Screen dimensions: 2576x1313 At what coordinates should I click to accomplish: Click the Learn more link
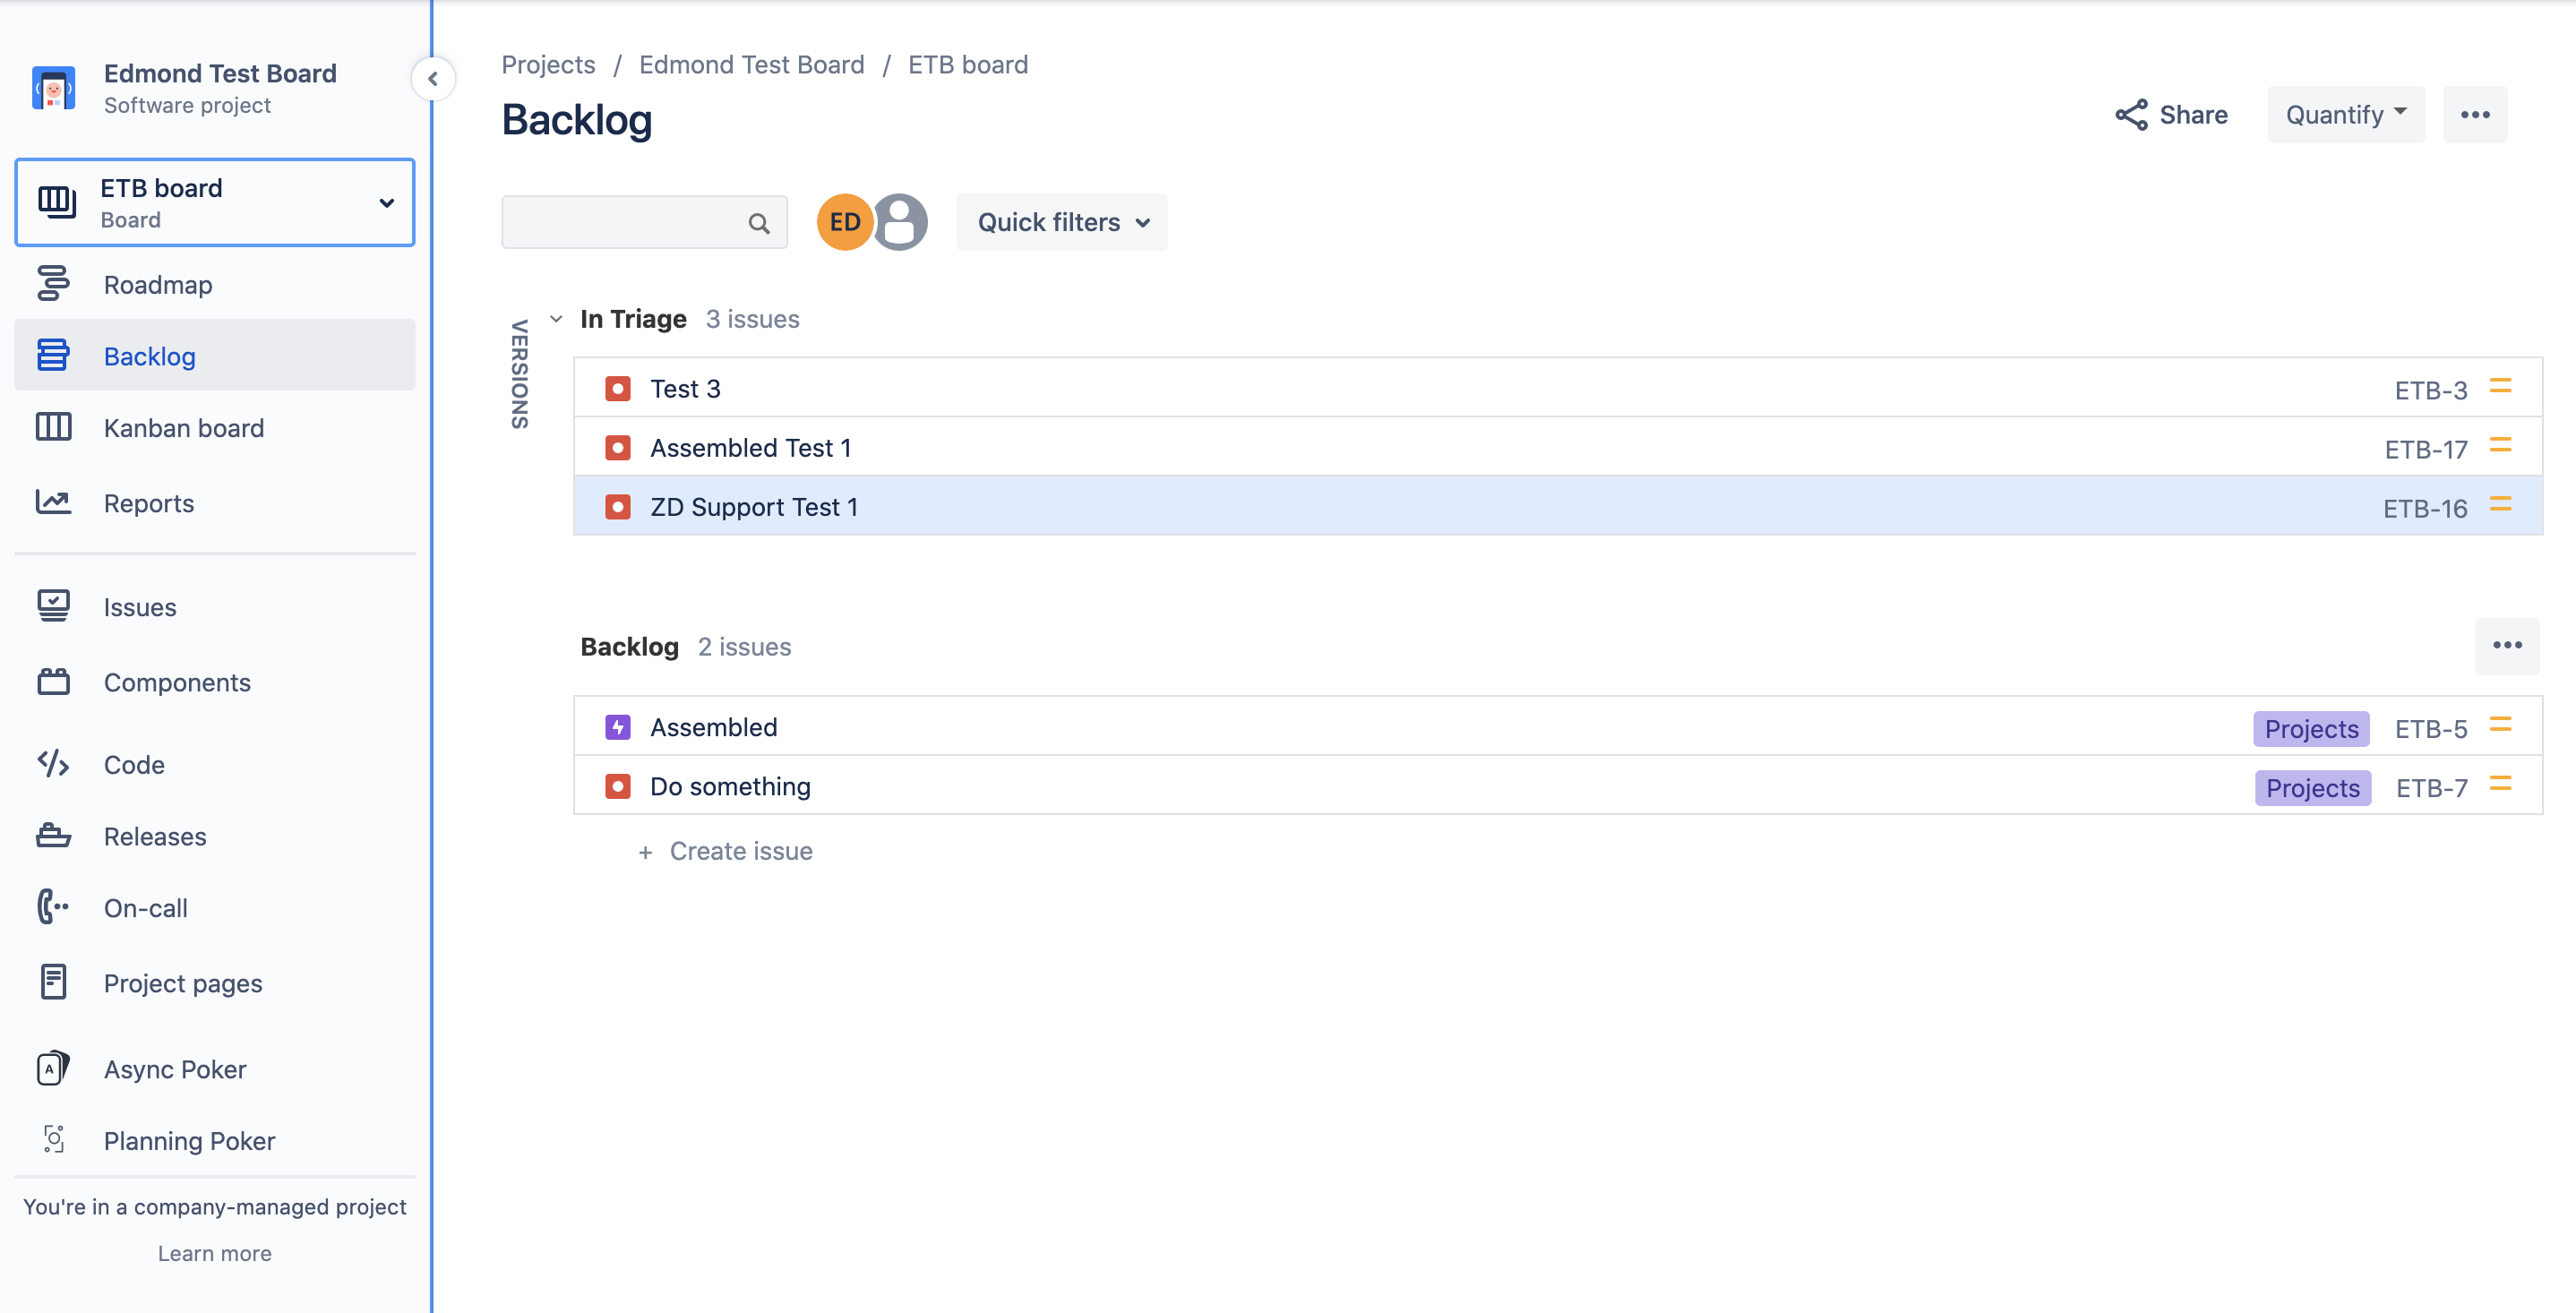214,1254
